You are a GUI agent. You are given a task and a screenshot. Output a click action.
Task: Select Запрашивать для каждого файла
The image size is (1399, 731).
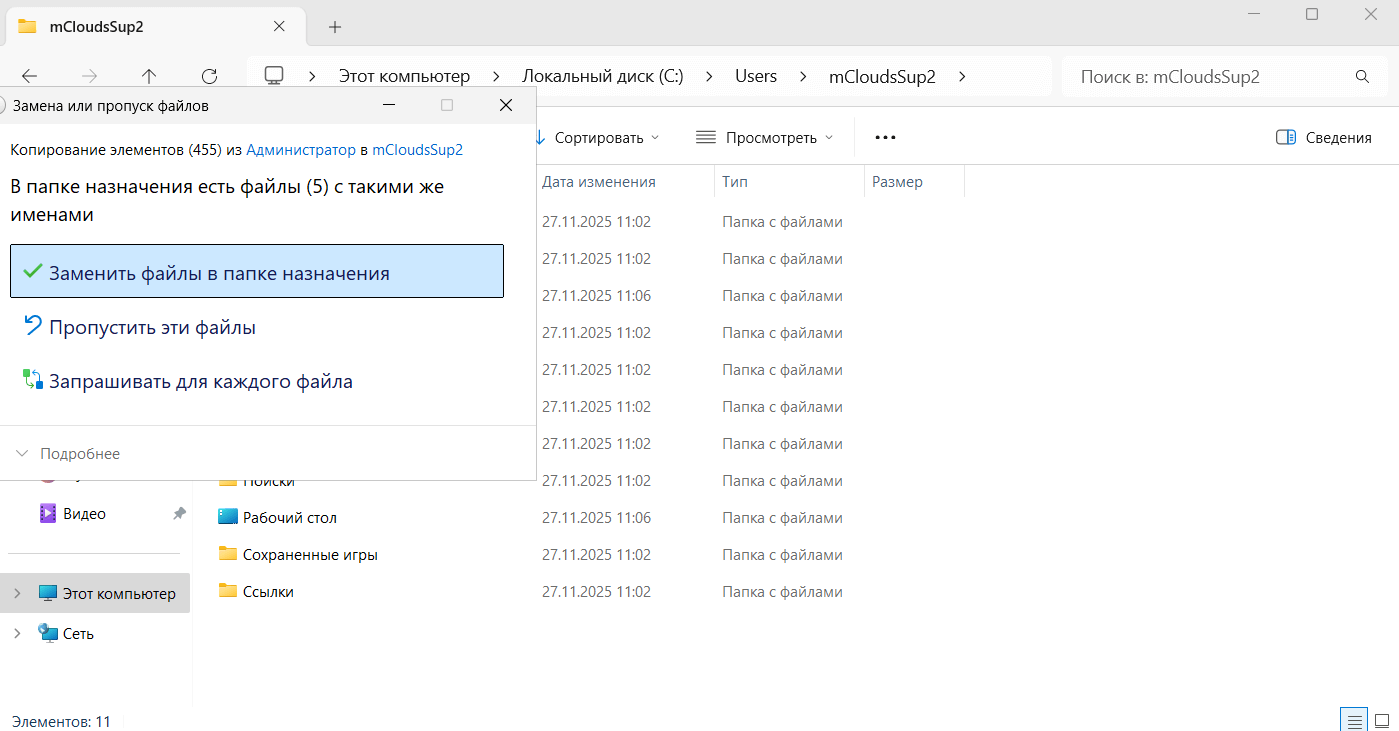point(200,381)
